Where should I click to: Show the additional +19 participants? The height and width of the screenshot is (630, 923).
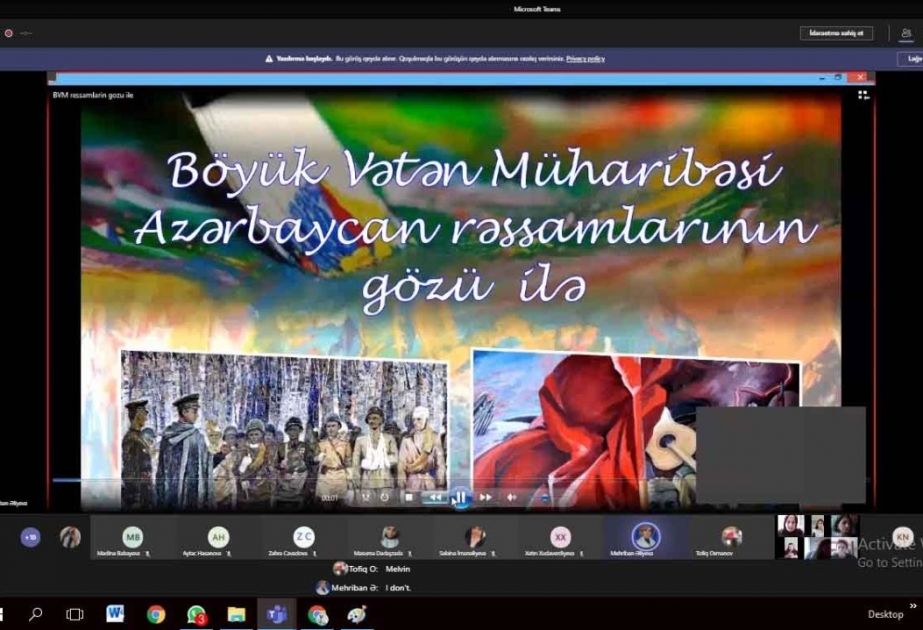pyautogui.click(x=30, y=537)
